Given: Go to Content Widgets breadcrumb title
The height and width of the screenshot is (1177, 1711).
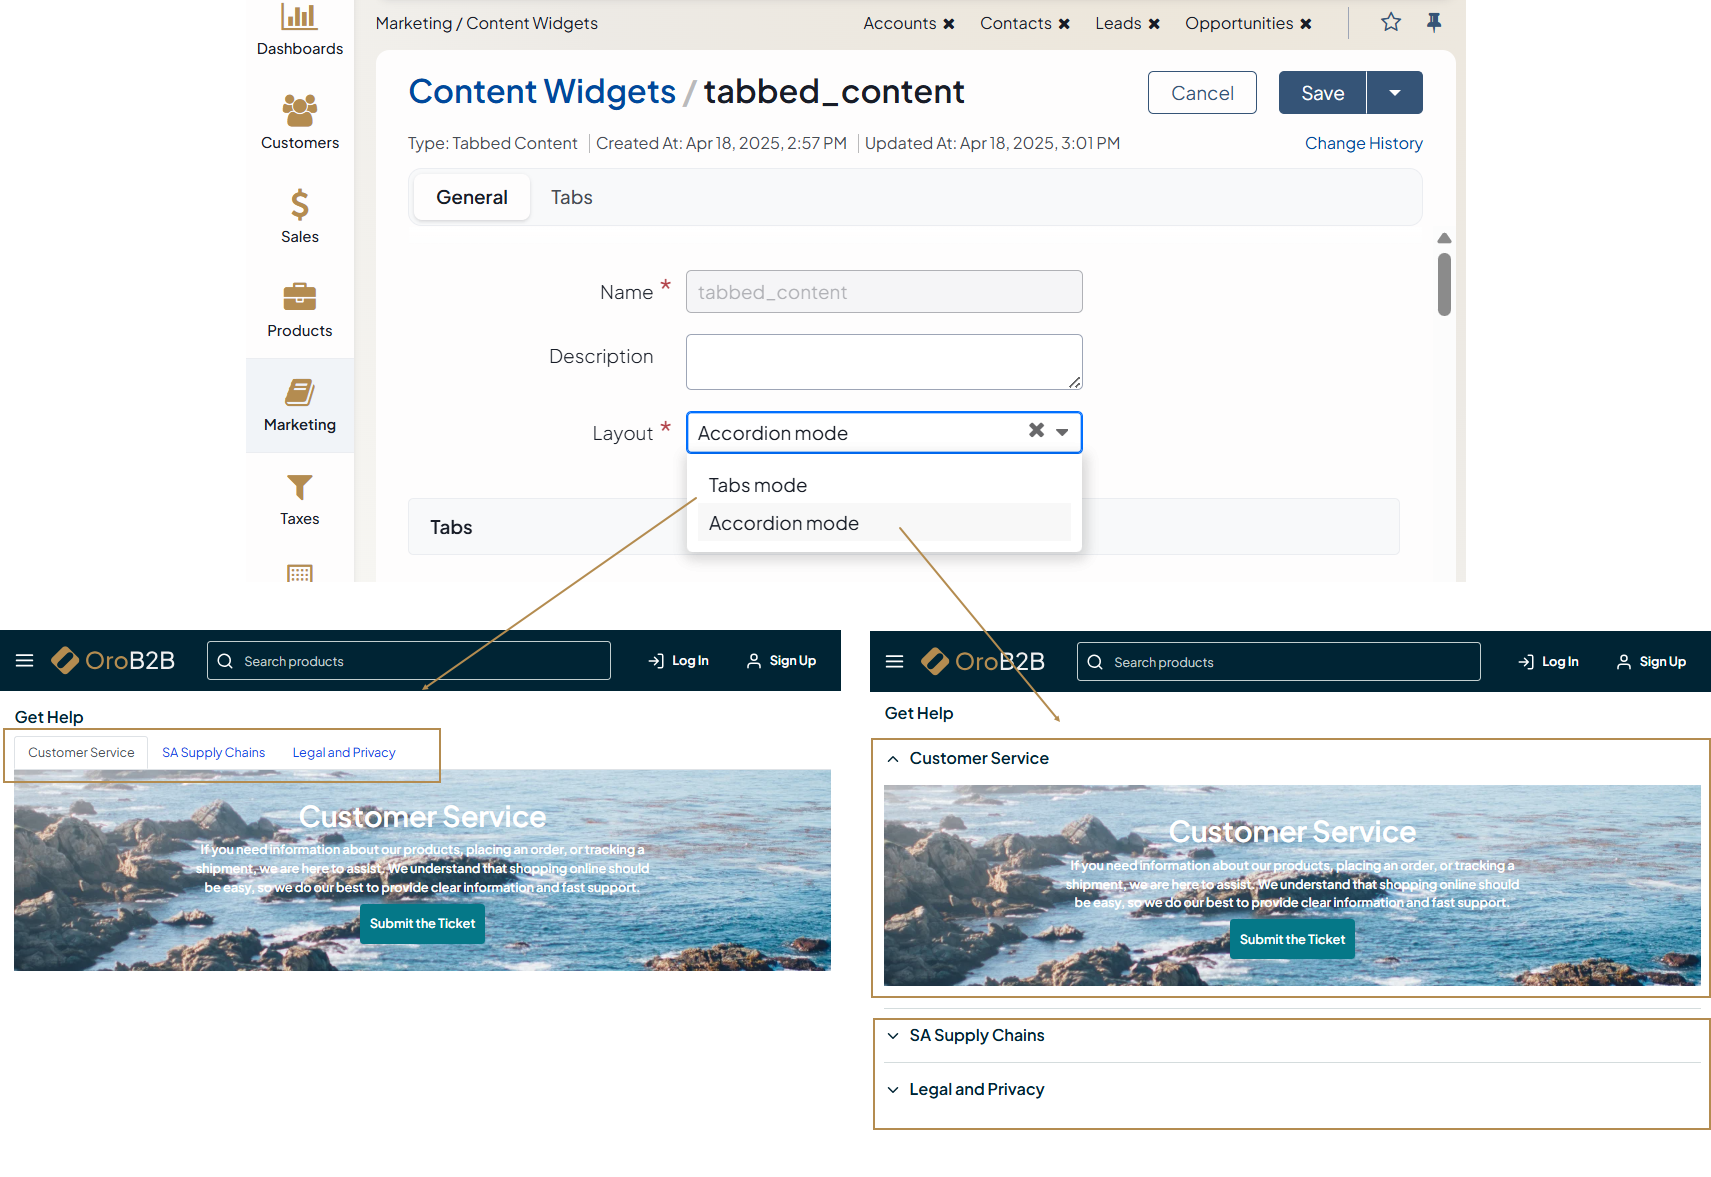Looking at the screenshot, I should tap(542, 91).
